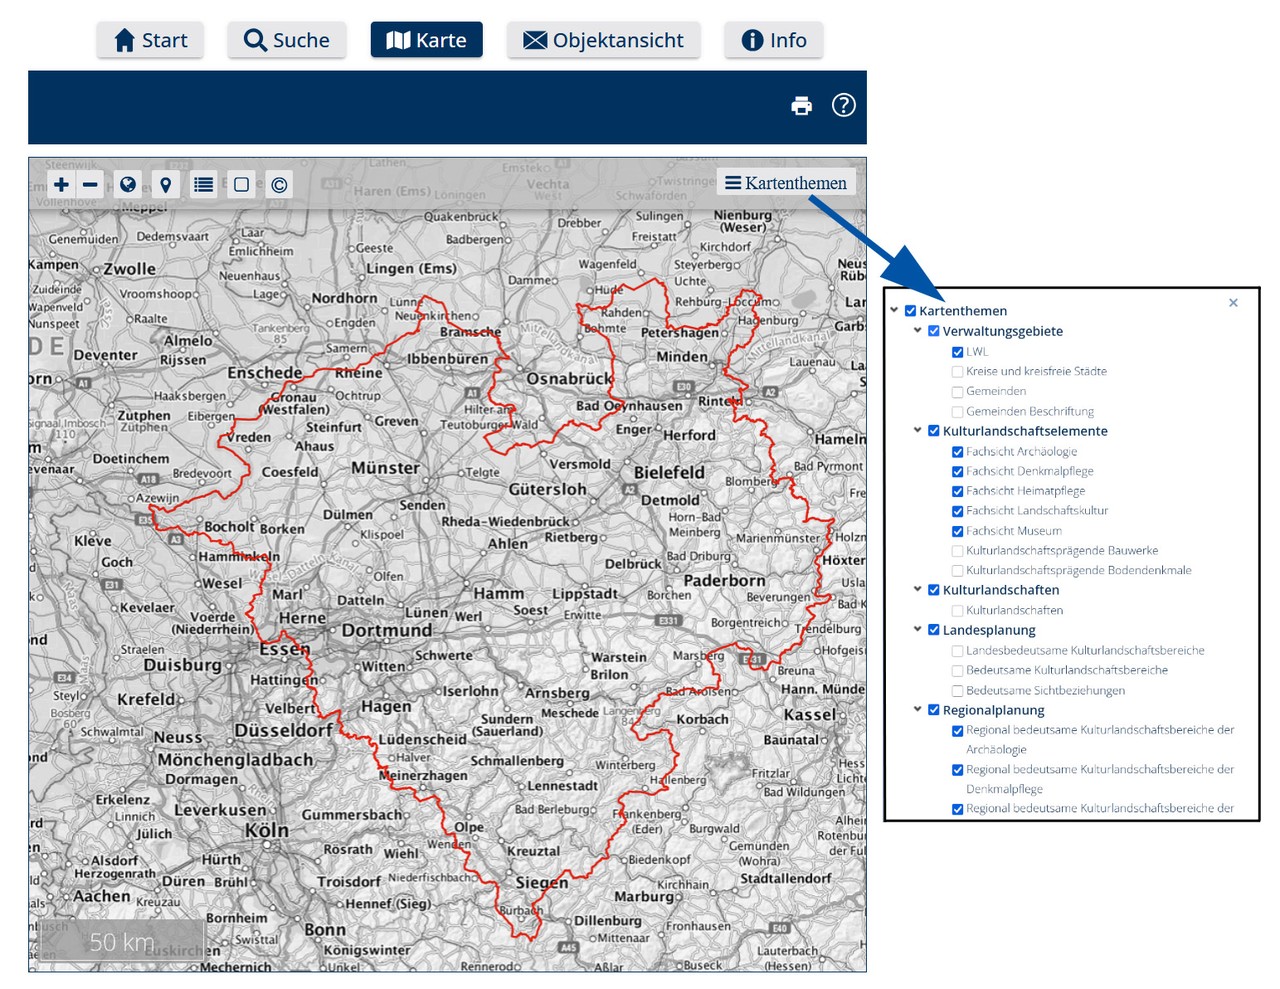Viewport: 1280px width, 989px height.
Task: Zoom in with the plus icon
Action: [x=61, y=184]
